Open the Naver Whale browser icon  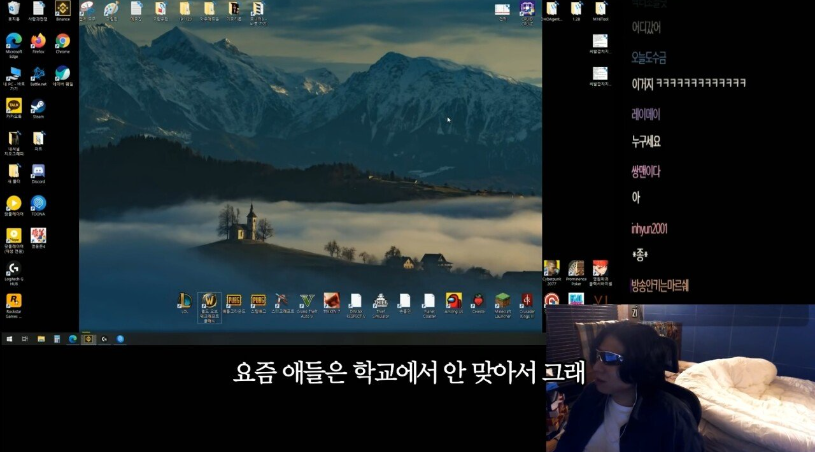pyautogui.click(x=62, y=75)
